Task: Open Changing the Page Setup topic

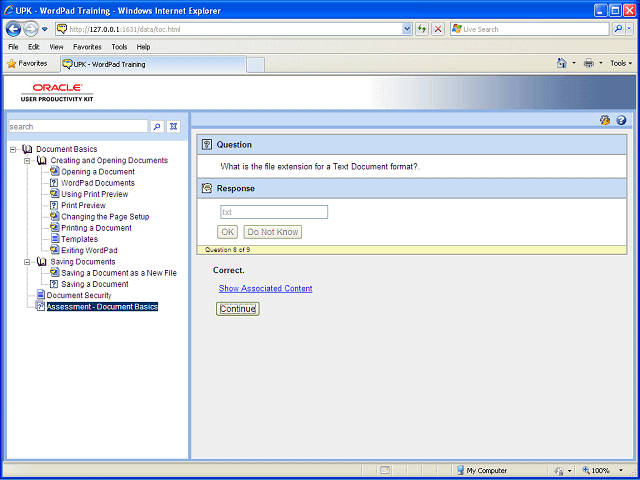Action: 105,217
